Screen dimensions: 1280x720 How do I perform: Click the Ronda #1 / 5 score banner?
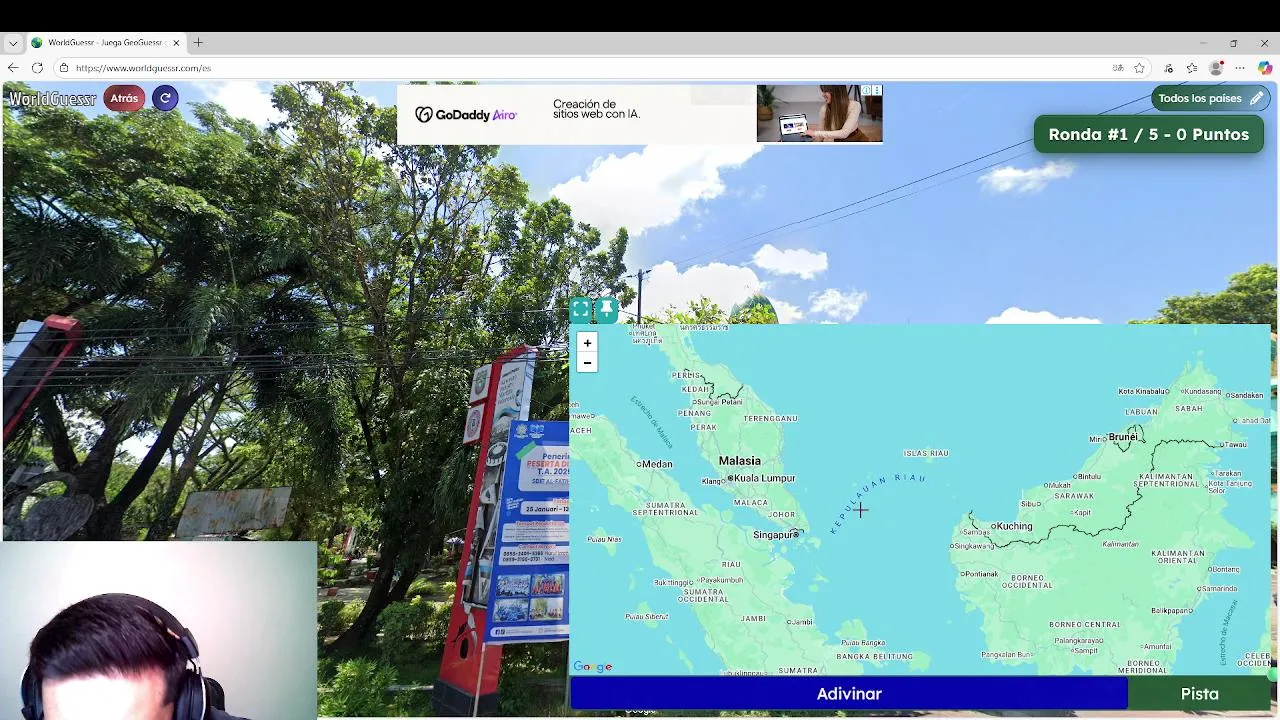(1149, 134)
